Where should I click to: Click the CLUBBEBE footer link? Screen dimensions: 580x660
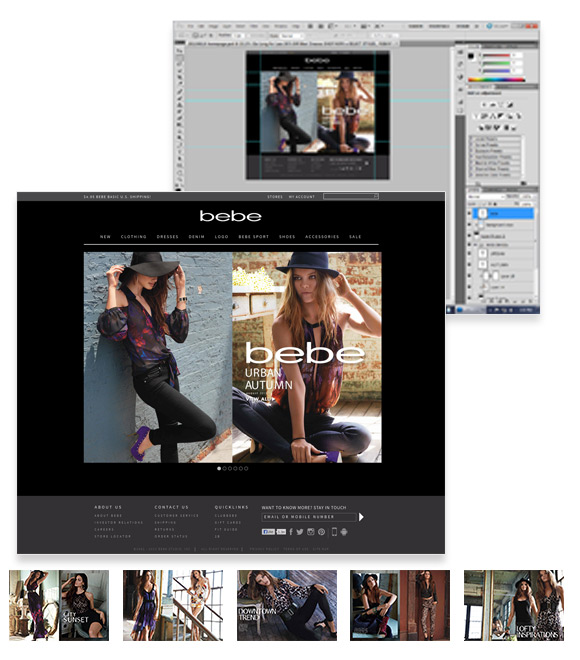click(x=226, y=516)
